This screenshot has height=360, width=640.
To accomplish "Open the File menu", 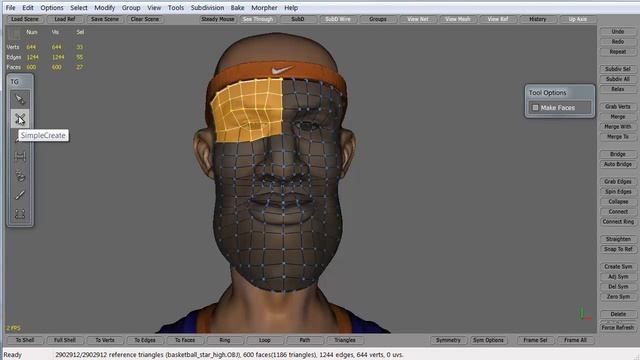I will pyautogui.click(x=10, y=8).
